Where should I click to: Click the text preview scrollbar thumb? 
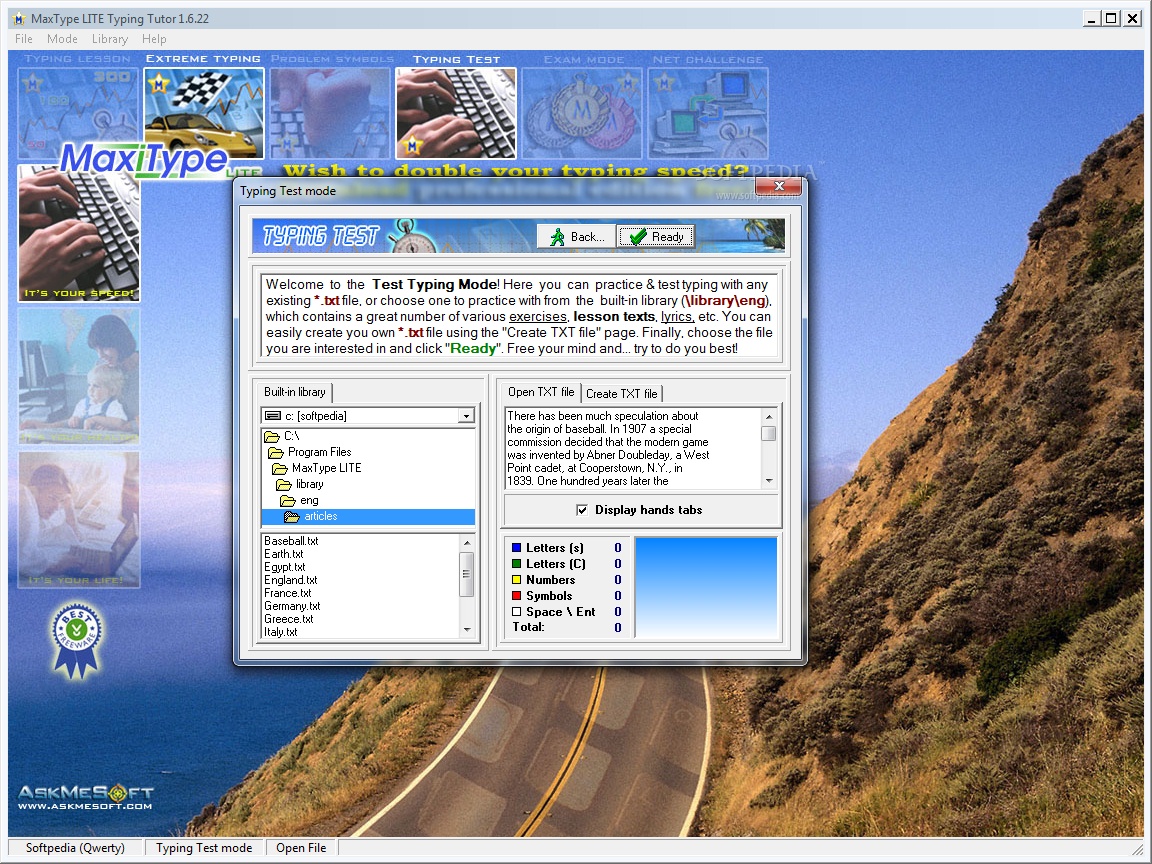coord(769,433)
